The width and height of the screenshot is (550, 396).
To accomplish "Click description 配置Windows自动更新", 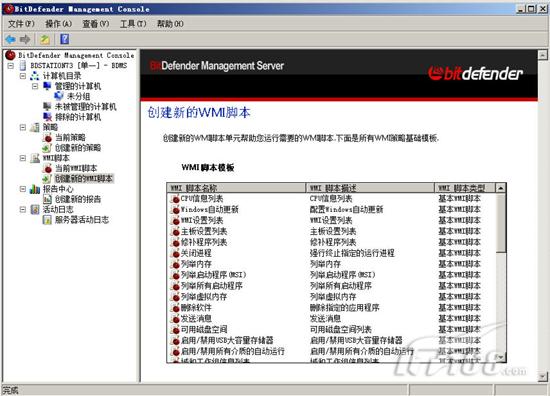I will coord(347,210).
